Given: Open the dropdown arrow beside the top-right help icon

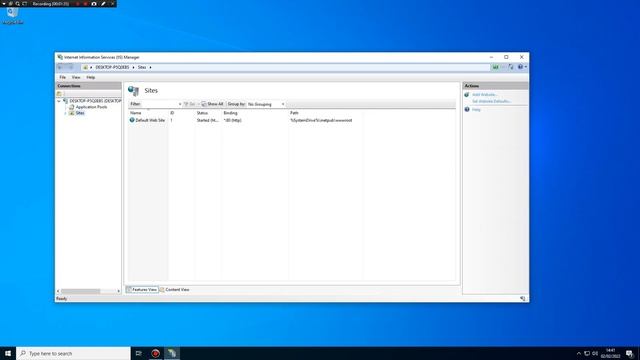Looking at the screenshot, I should click(x=526, y=67).
